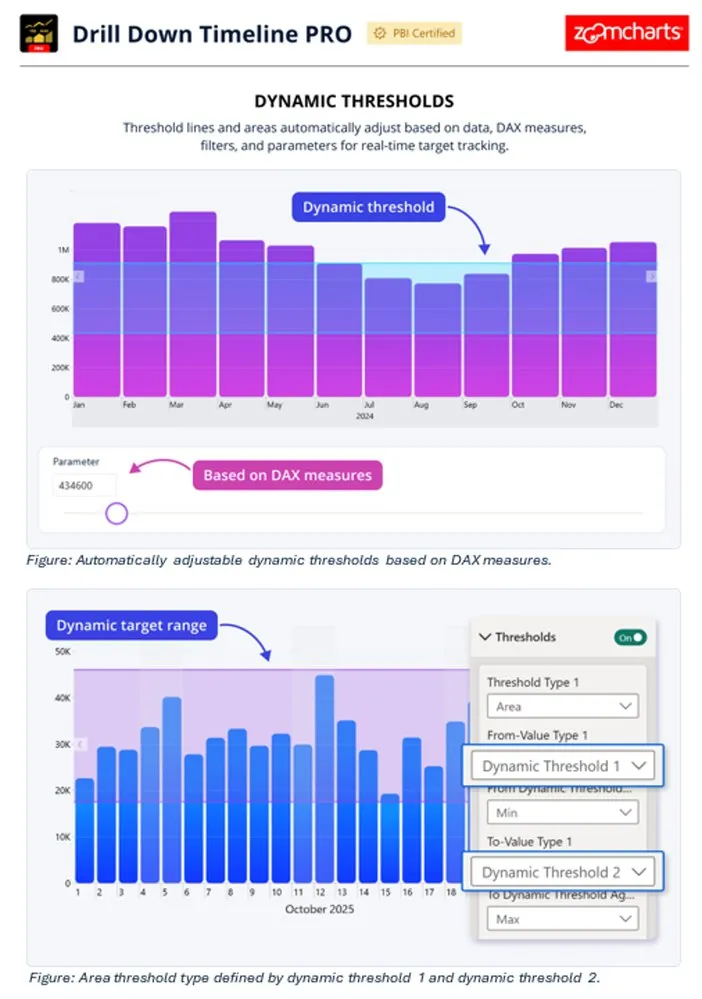Click the Drill Down Timeline PRO app icon
702x999 pixels.
(x=39, y=33)
